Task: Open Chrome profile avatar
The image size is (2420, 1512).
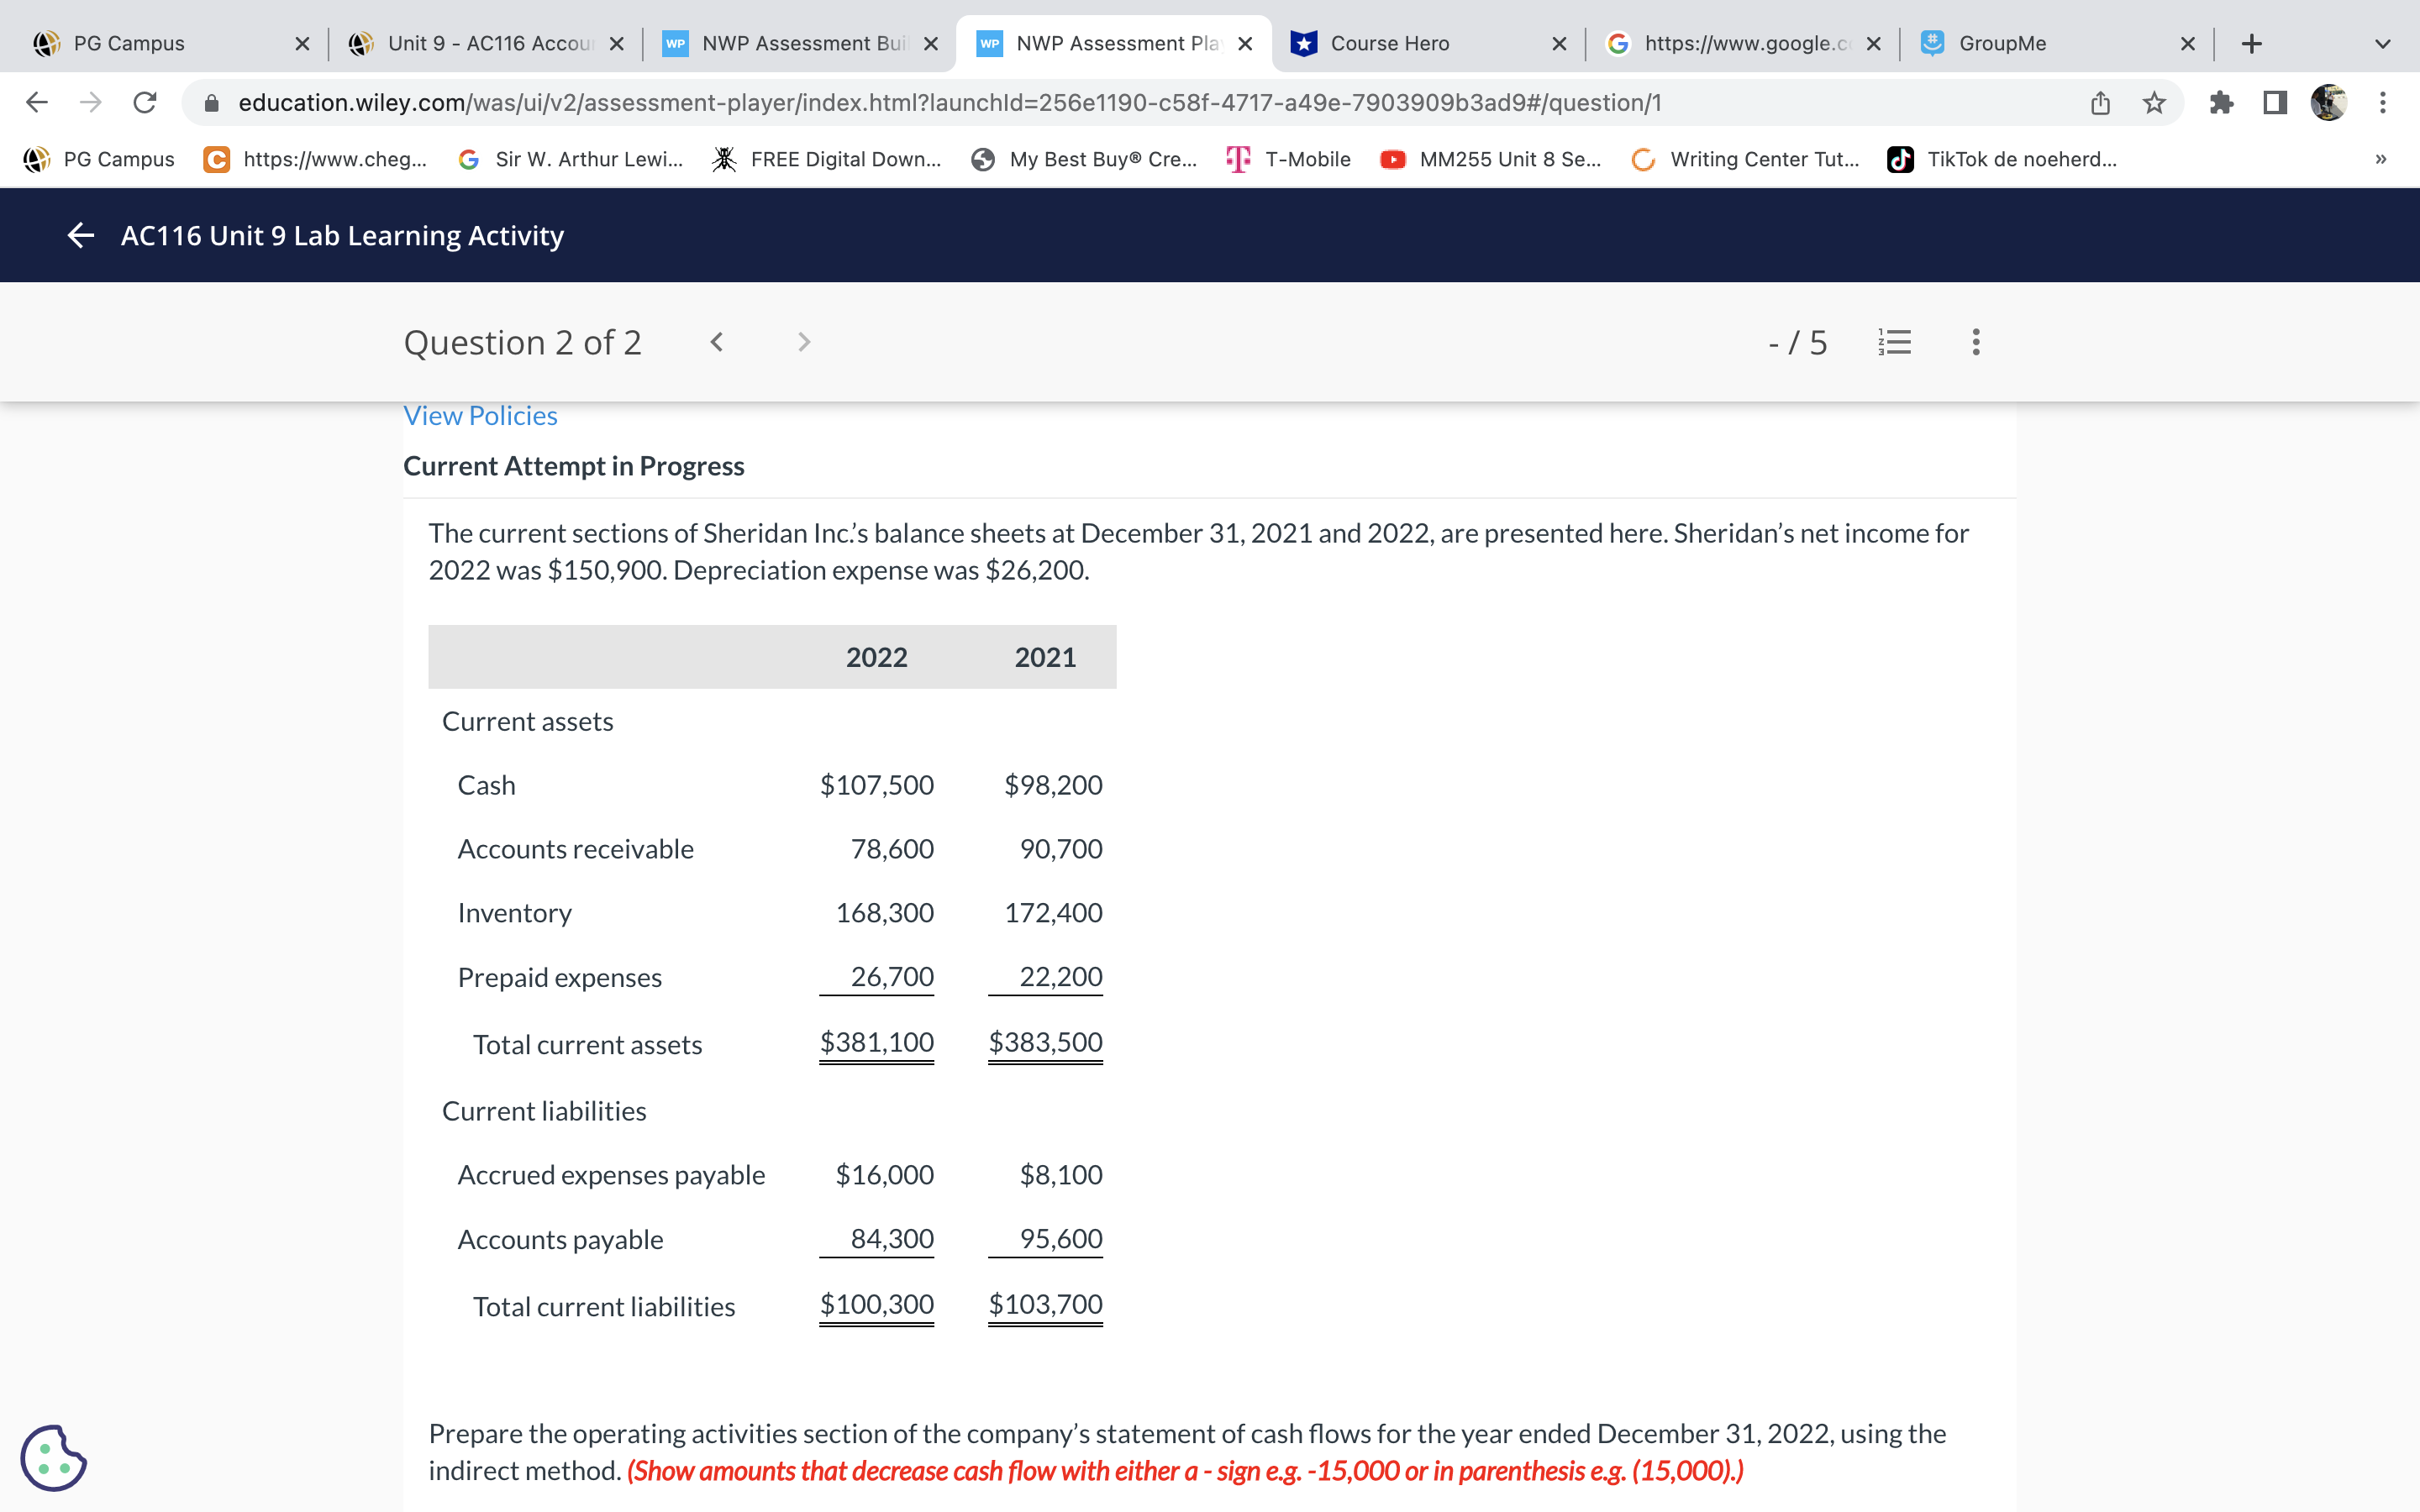Action: (2329, 102)
